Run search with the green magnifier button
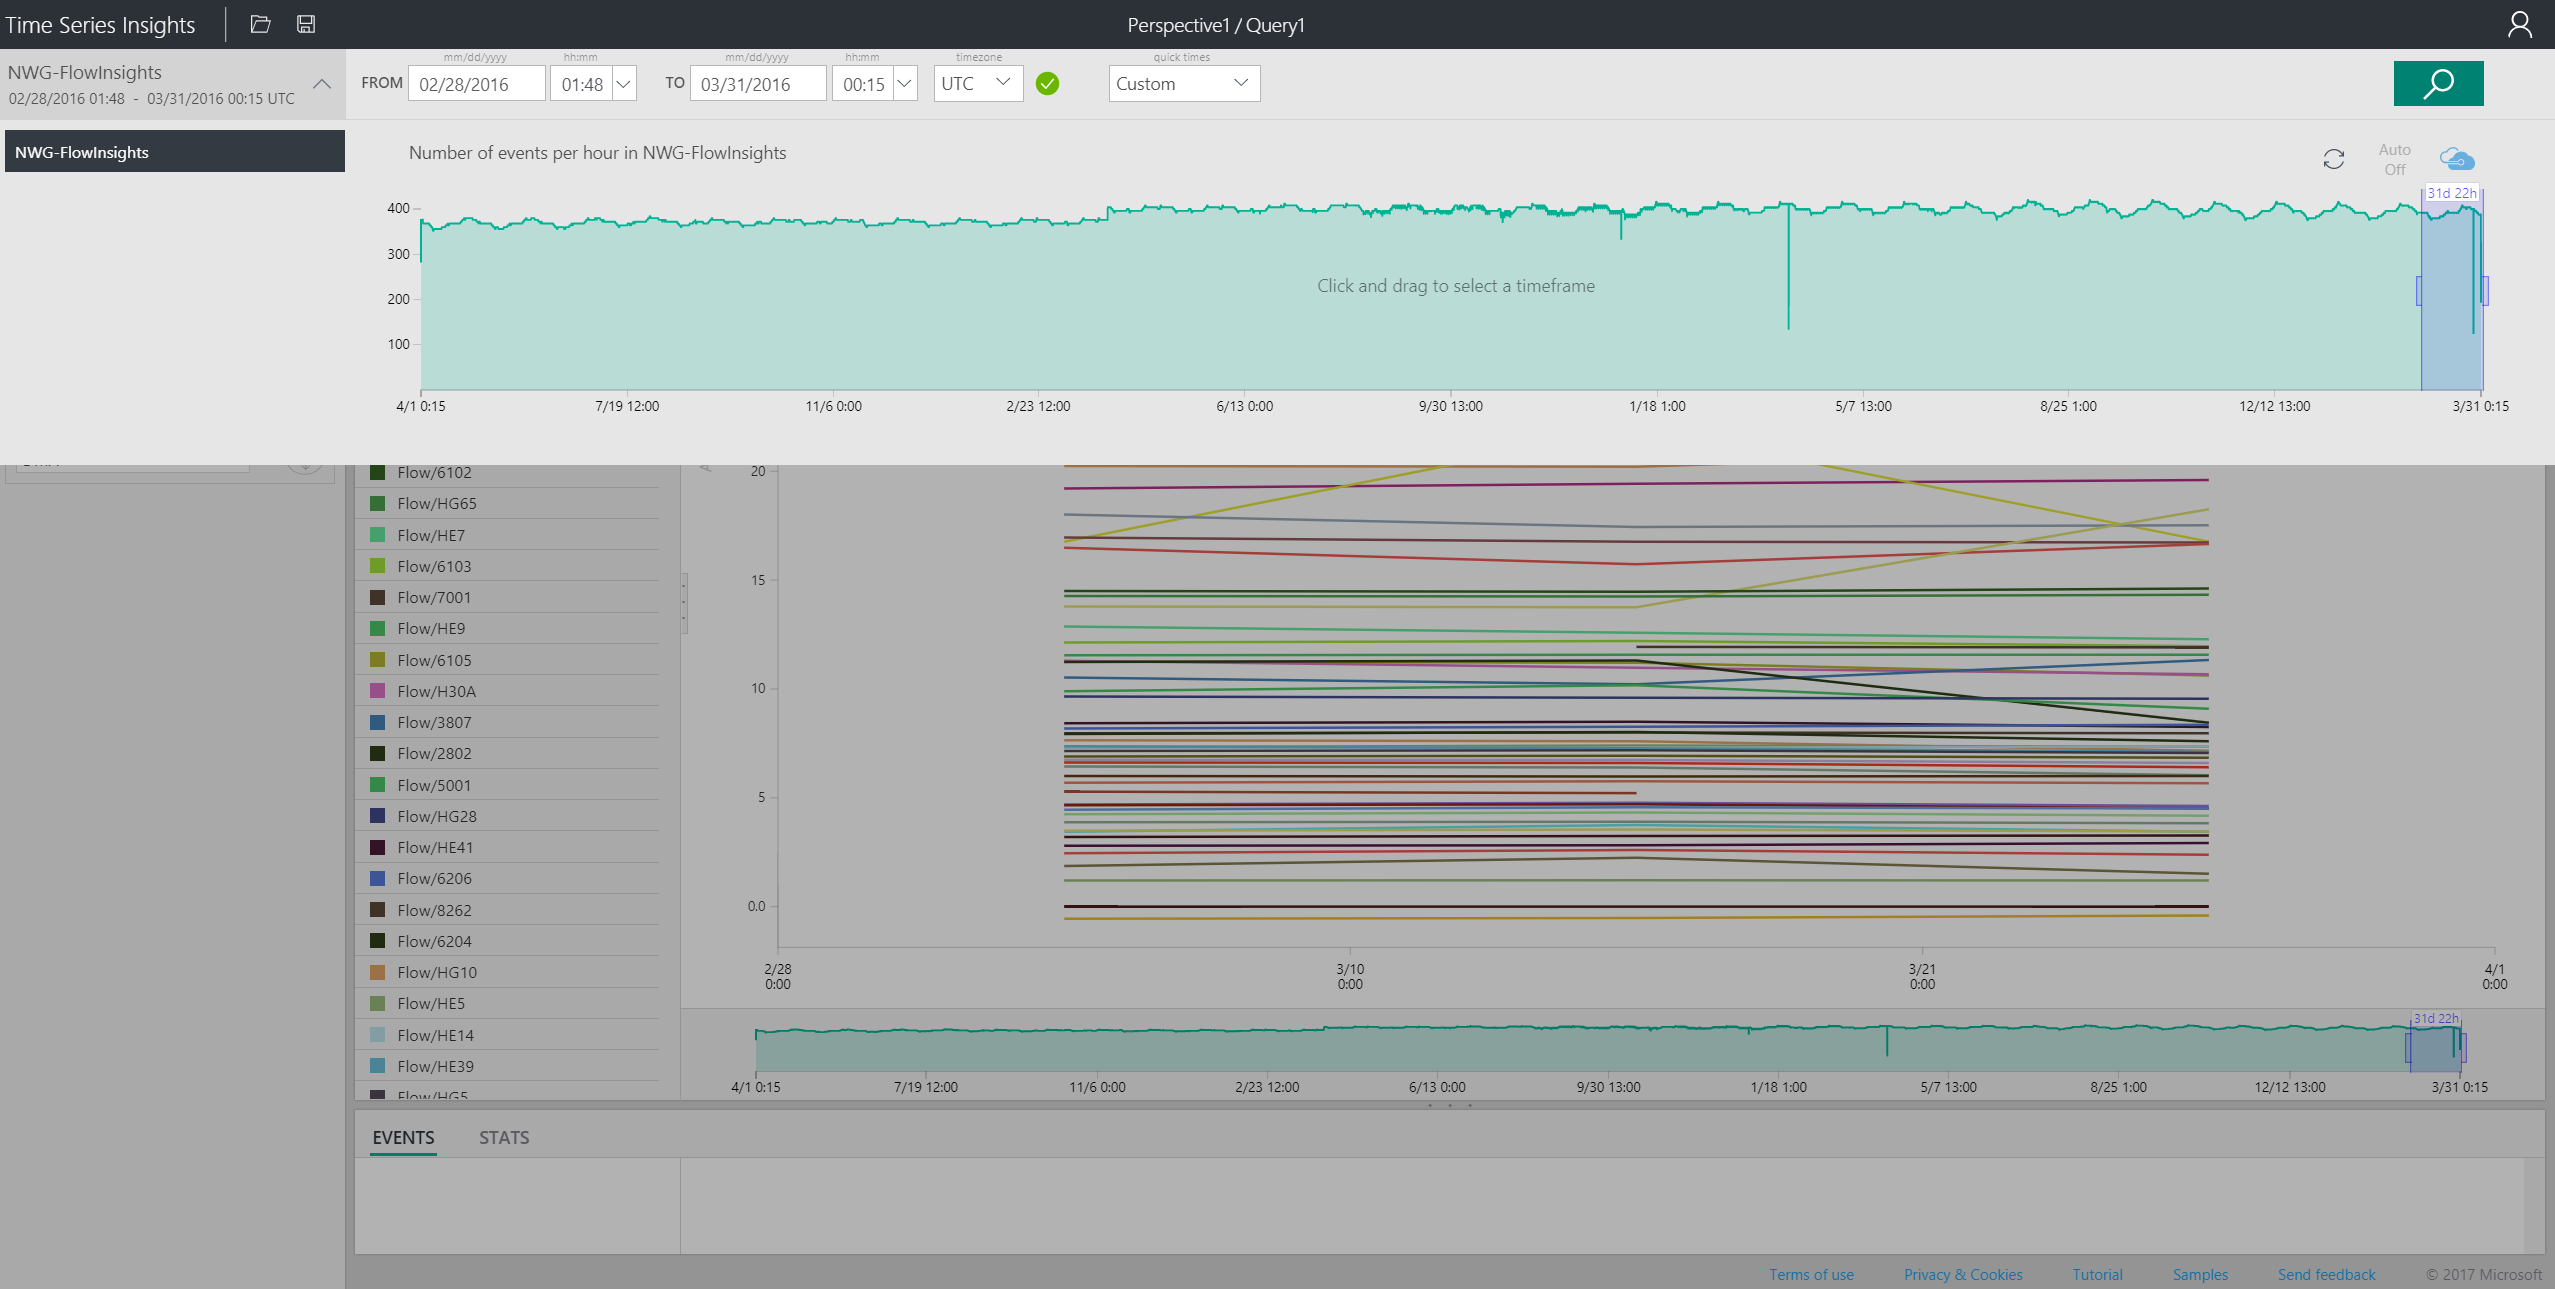 pyautogui.click(x=2438, y=83)
